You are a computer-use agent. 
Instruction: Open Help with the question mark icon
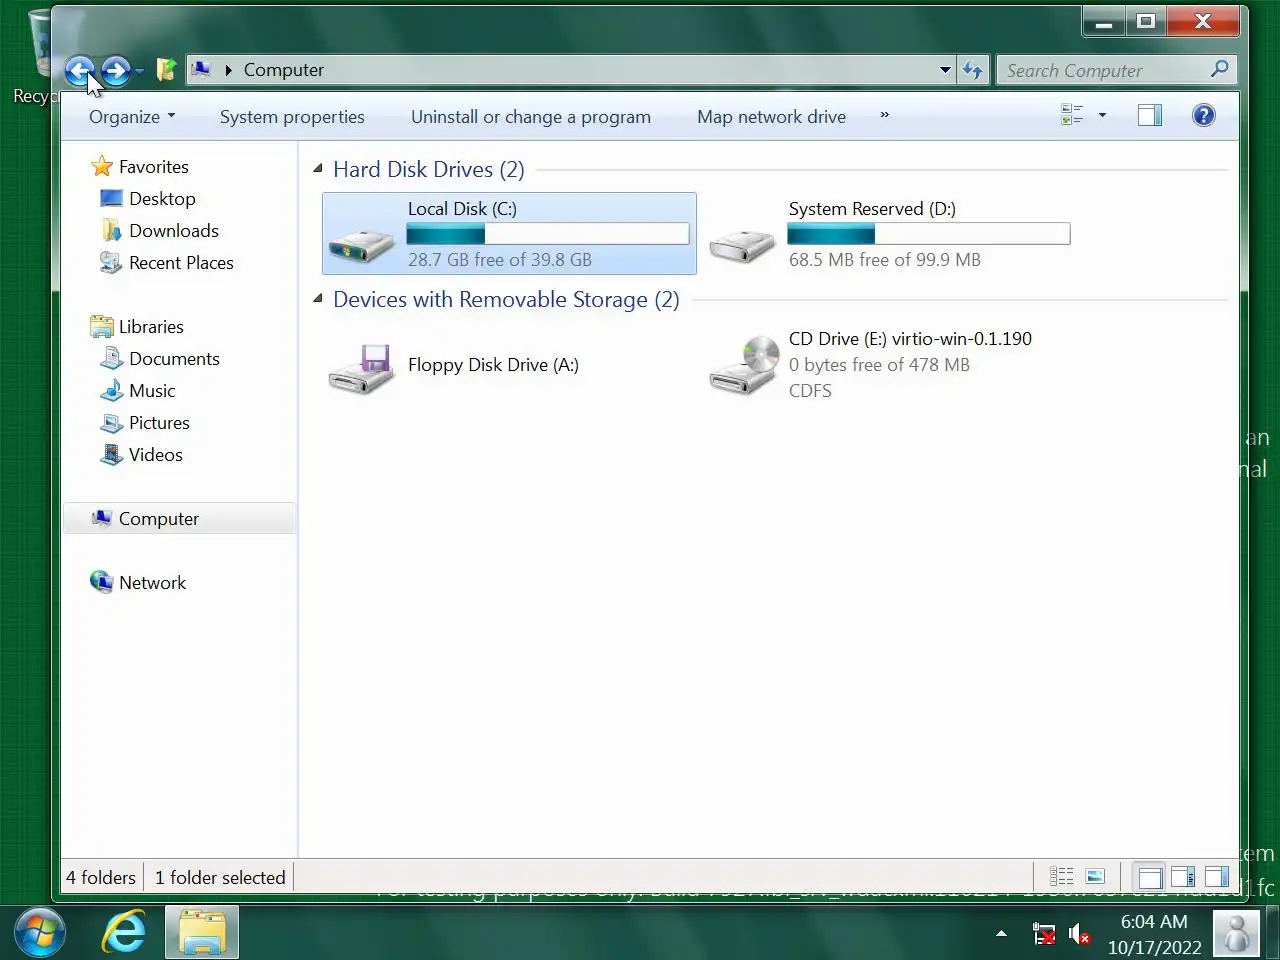click(x=1204, y=115)
